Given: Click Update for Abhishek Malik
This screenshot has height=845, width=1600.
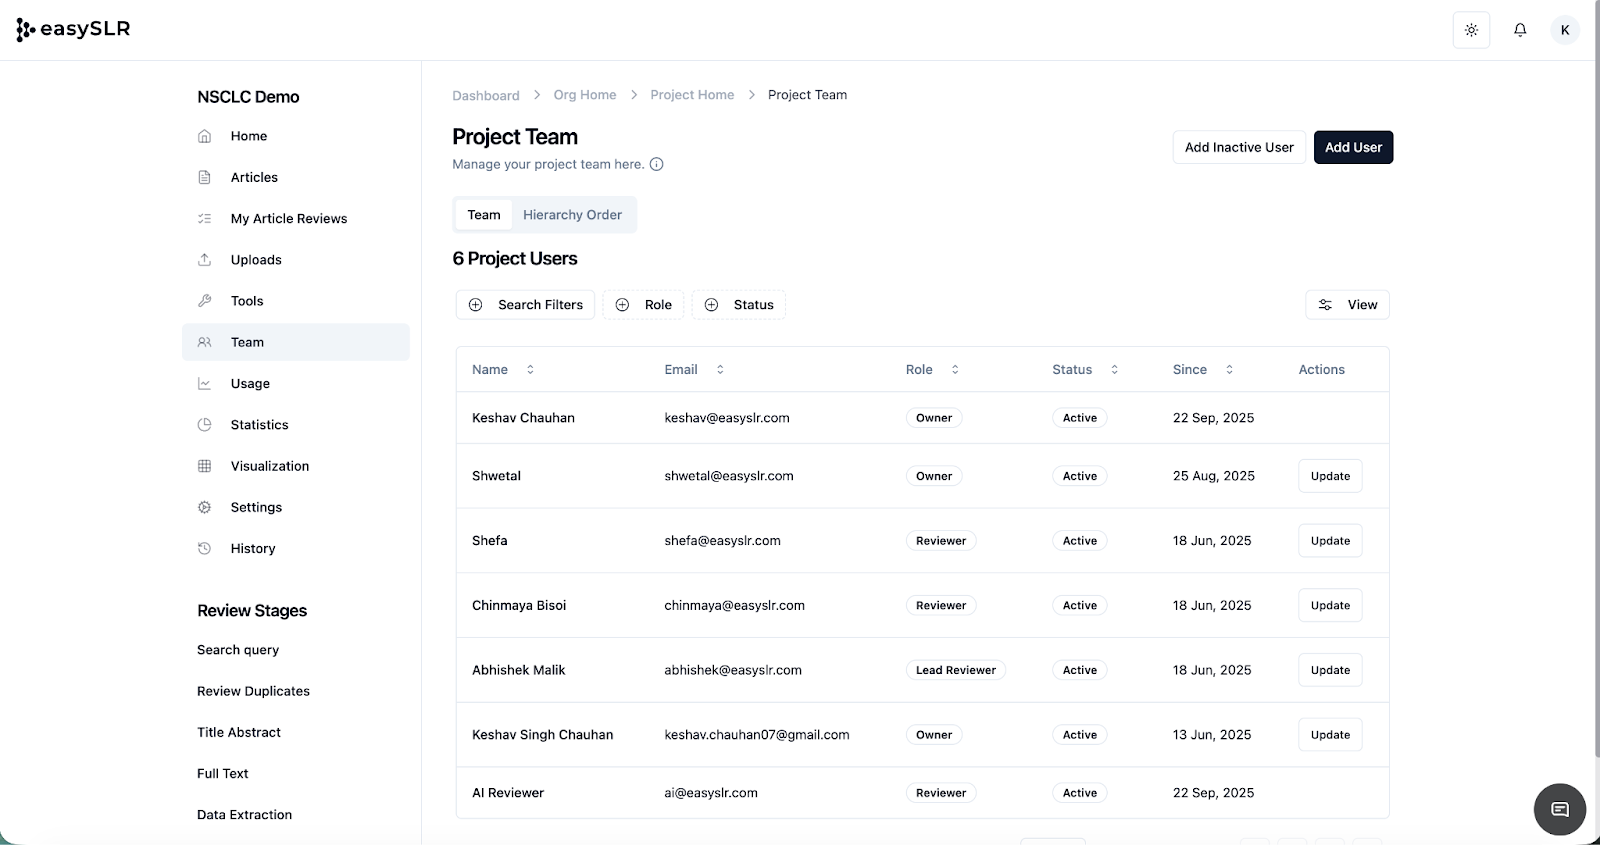Looking at the screenshot, I should [1330, 670].
